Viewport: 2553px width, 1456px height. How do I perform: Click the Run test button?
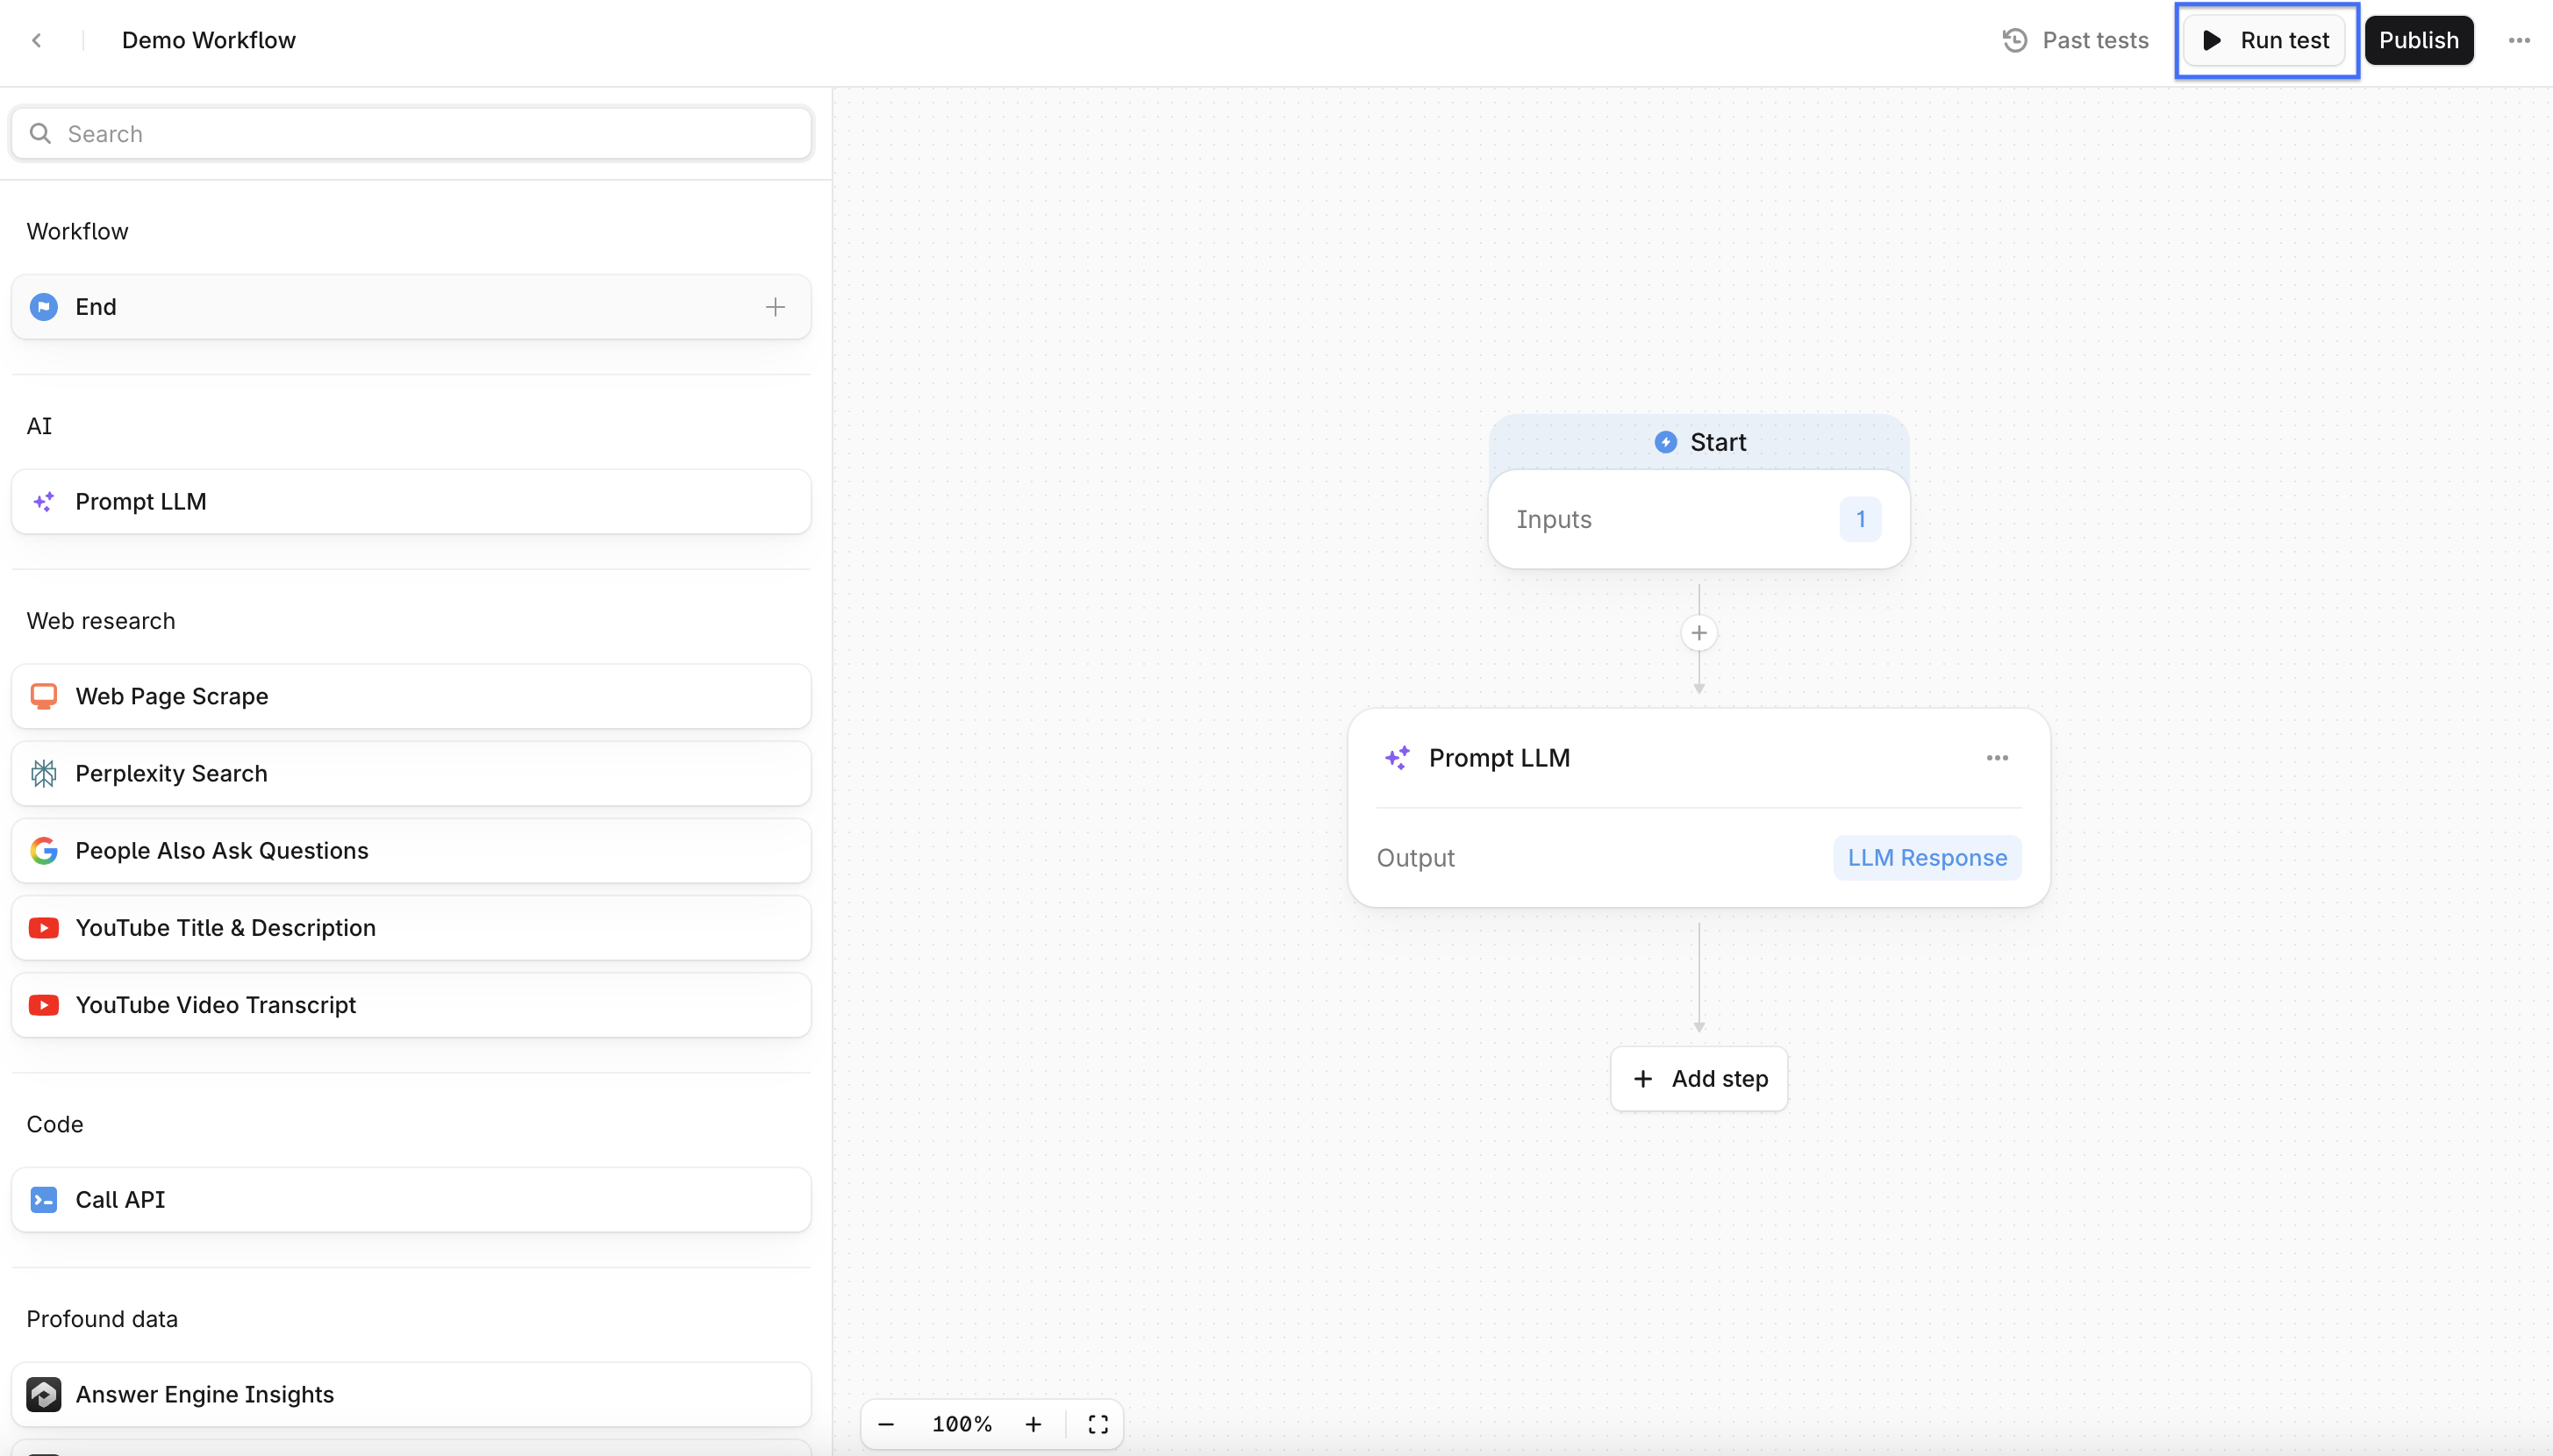click(2265, 40)
